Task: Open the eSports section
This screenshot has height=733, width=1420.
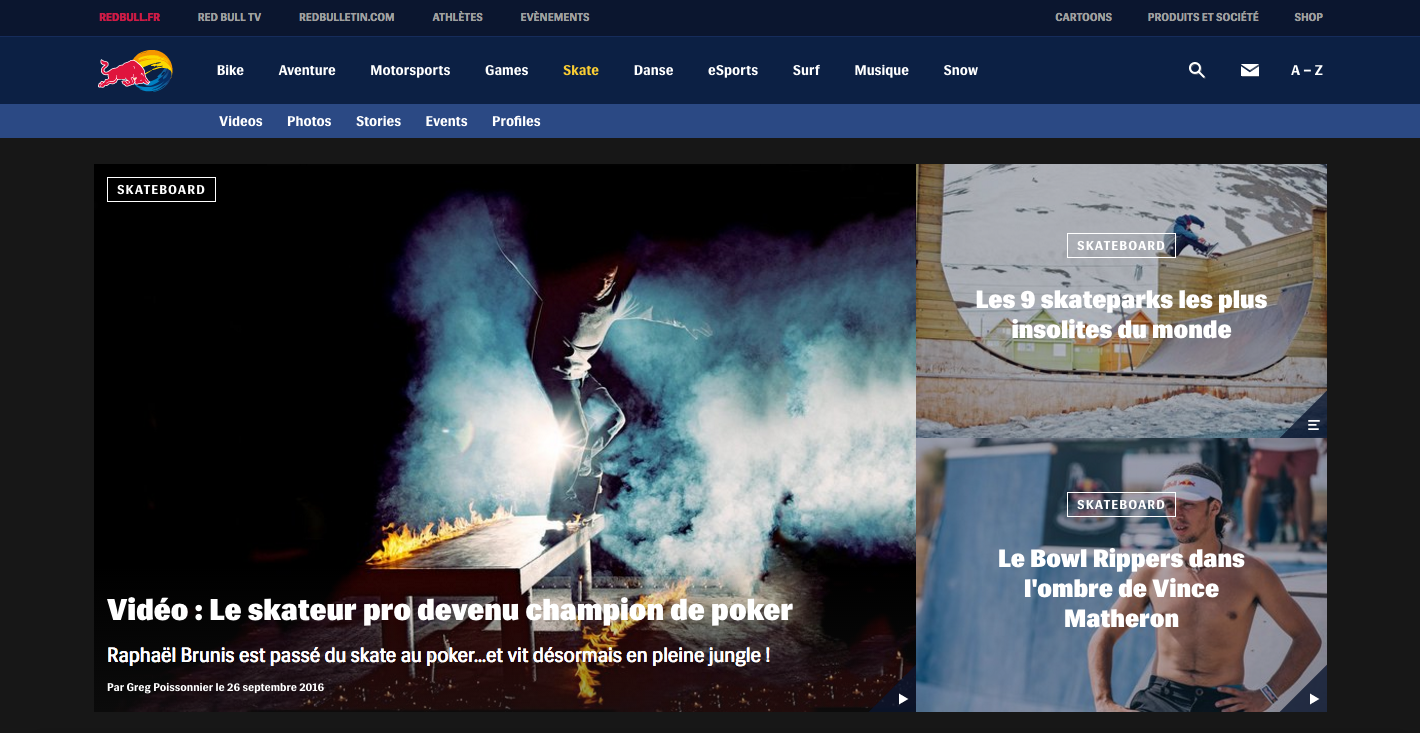Action: [x=733, y=70]
